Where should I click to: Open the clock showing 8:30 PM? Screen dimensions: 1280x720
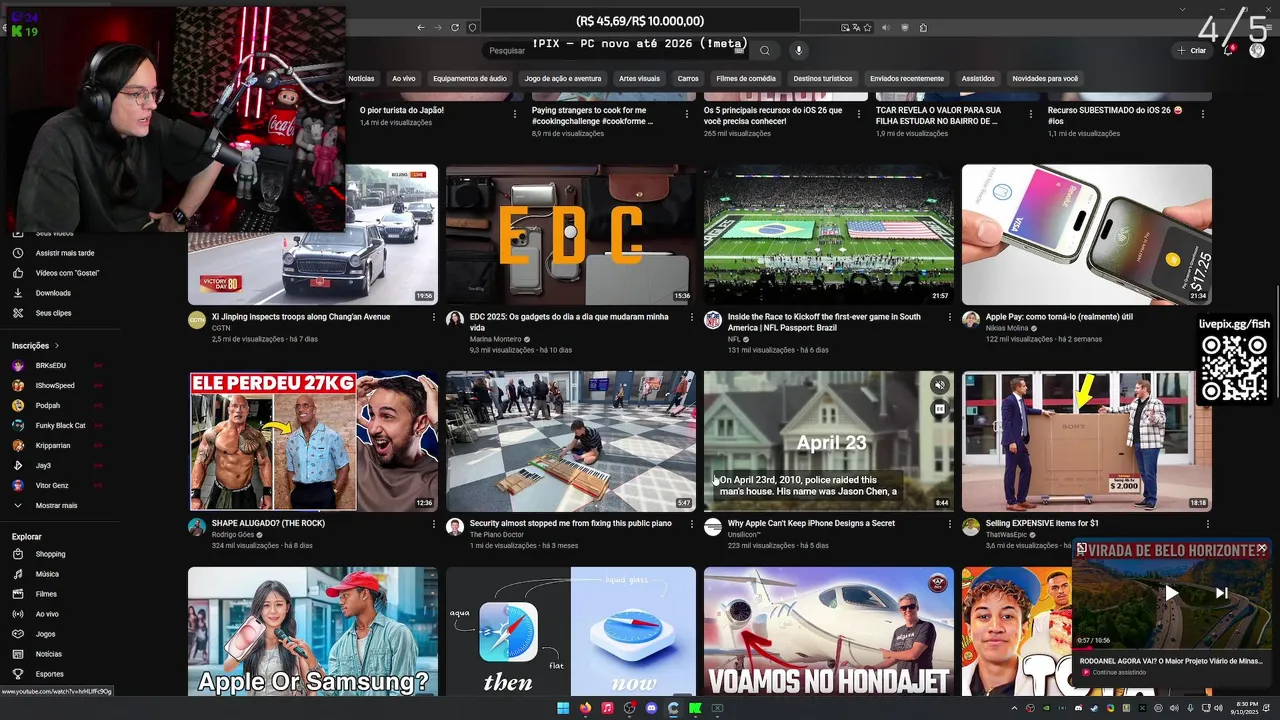(1247, 708)
